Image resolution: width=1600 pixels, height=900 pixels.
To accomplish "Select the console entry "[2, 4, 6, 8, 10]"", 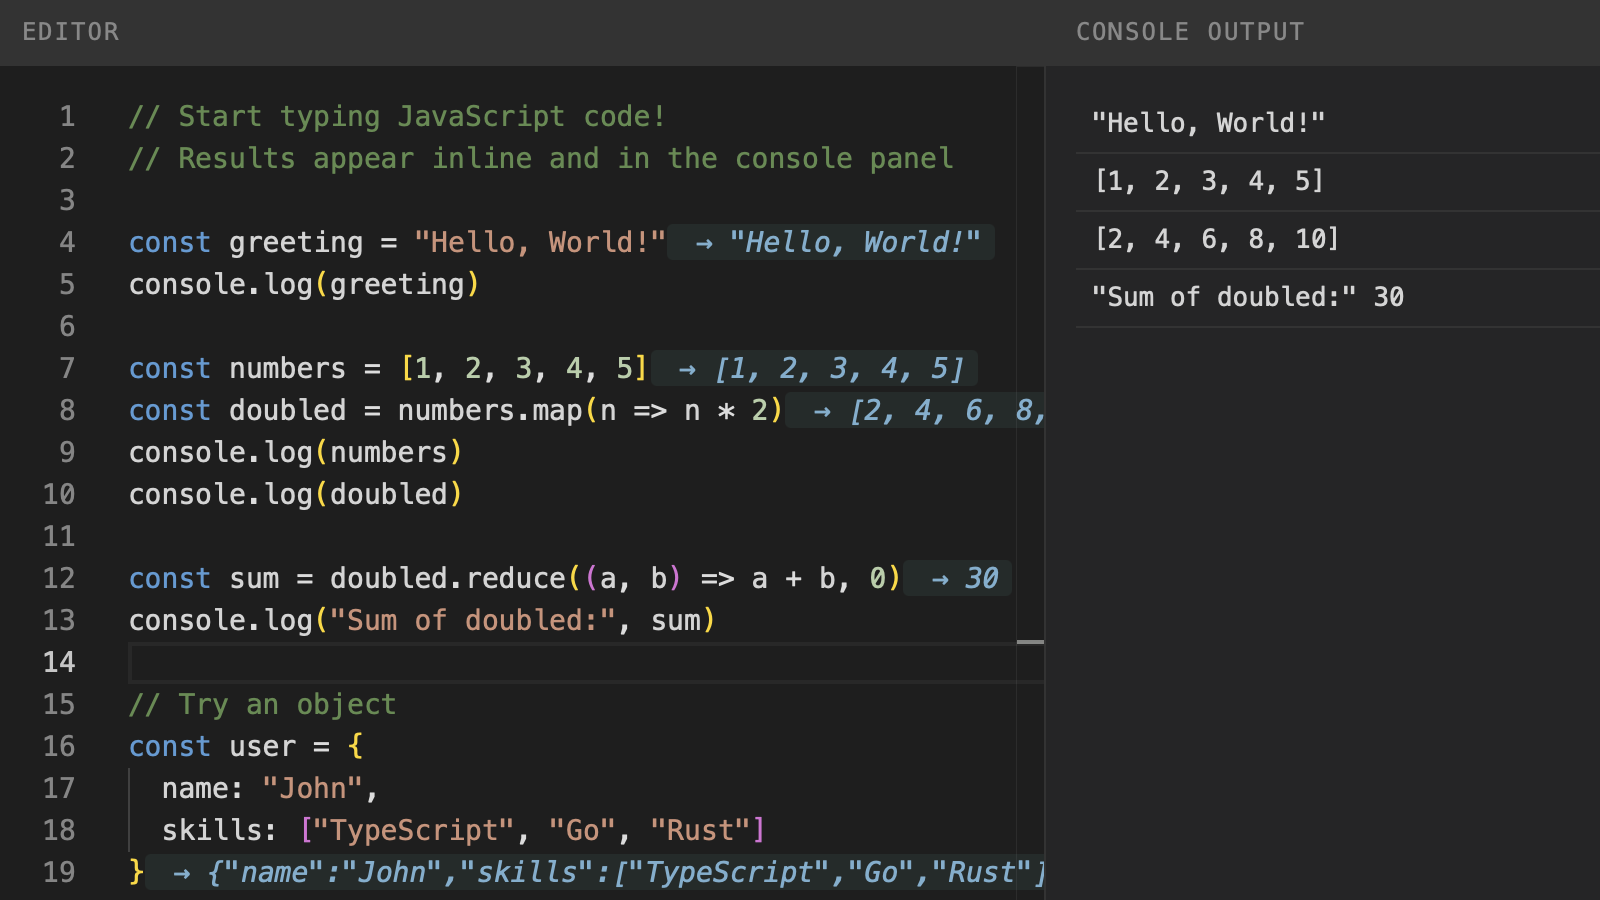I will [1215, 239].
